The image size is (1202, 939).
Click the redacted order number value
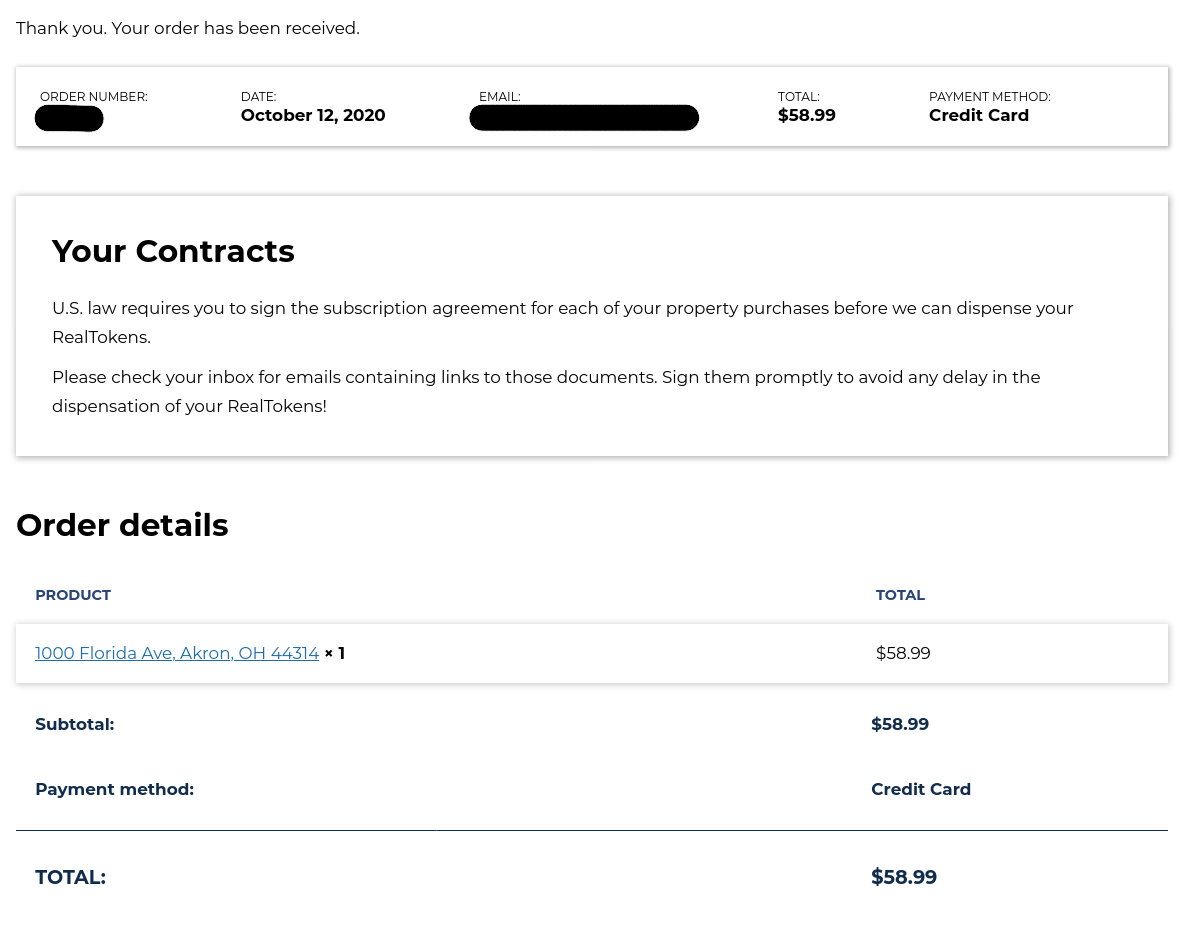(x=69, y=119)
